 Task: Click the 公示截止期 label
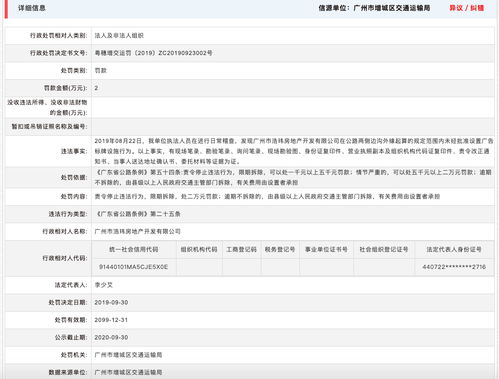coord(71,337)
